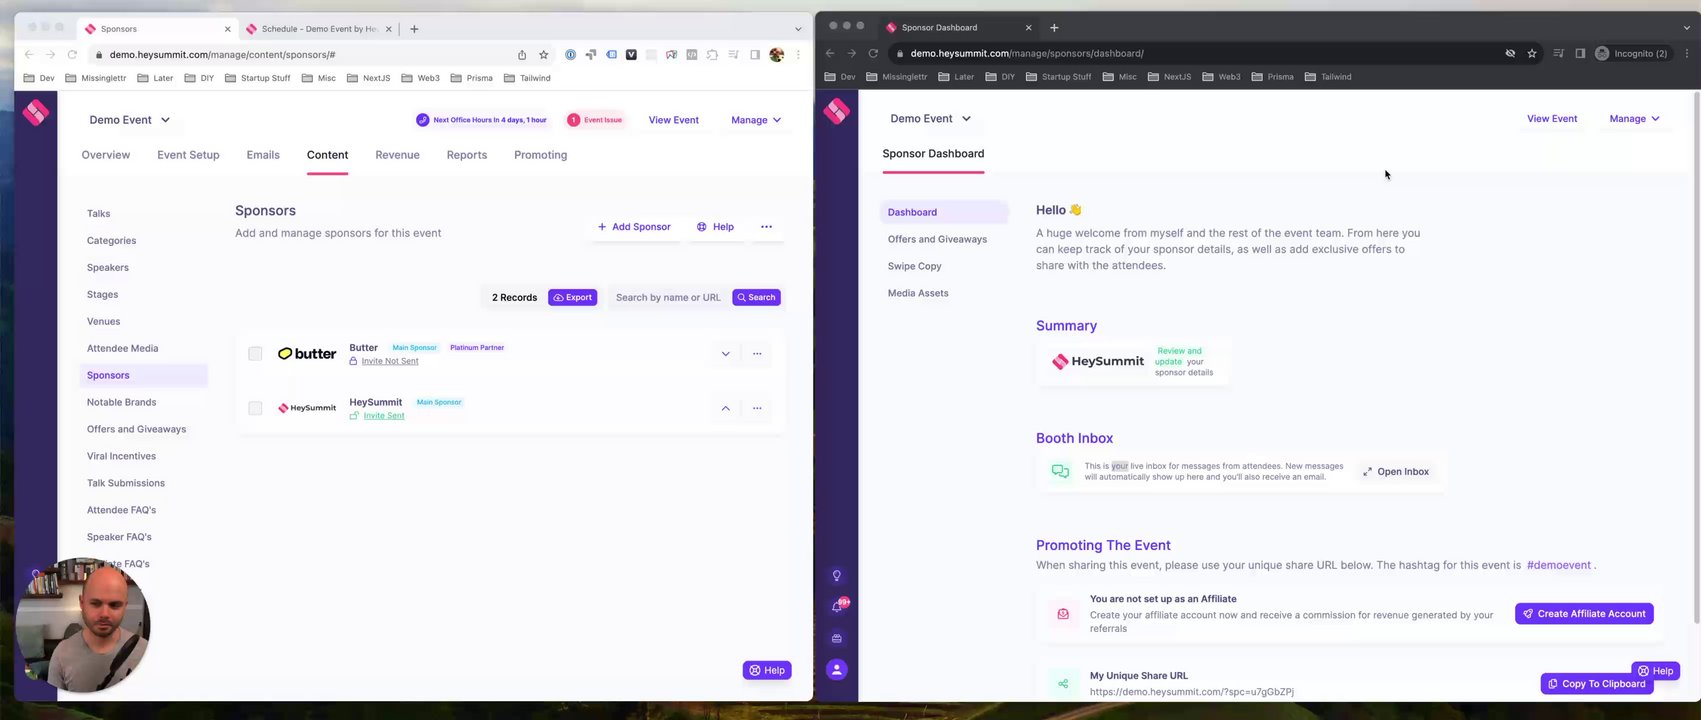Switch to the Overview tab

[106, 155]
